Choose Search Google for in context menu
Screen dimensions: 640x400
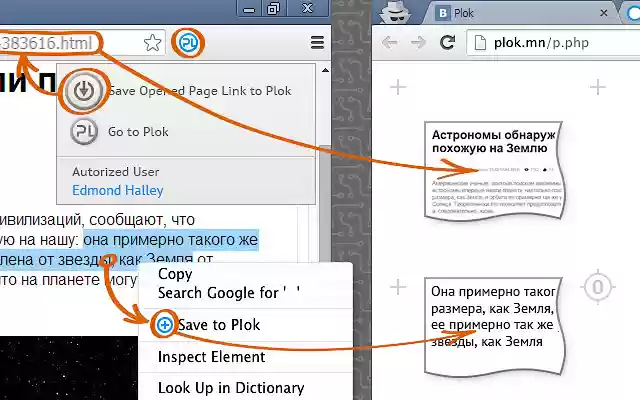point(229,293)
